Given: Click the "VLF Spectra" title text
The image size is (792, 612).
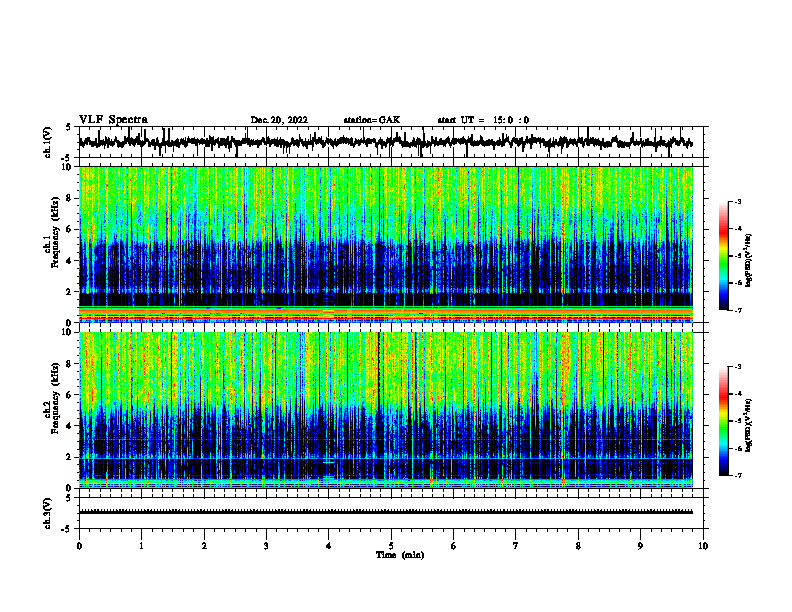Looking at the screenshot, I should pos(113,120).
